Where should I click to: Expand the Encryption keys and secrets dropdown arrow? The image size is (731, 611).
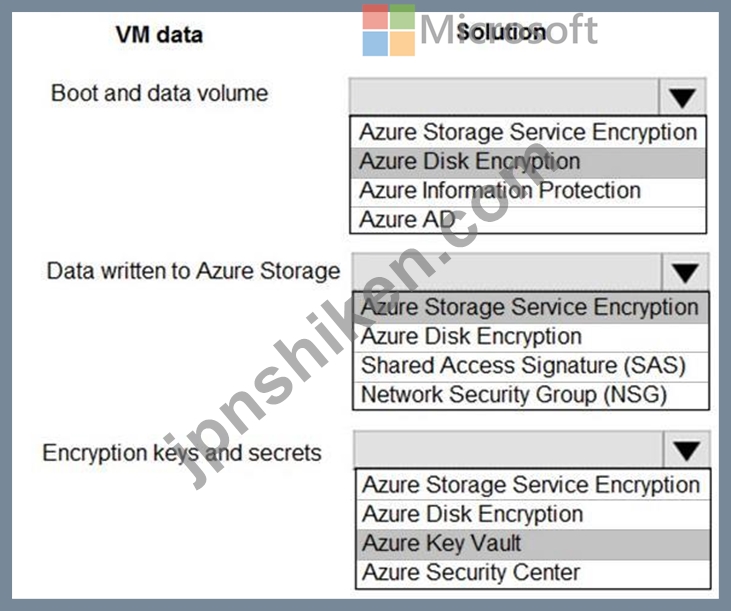click(687, 450)
